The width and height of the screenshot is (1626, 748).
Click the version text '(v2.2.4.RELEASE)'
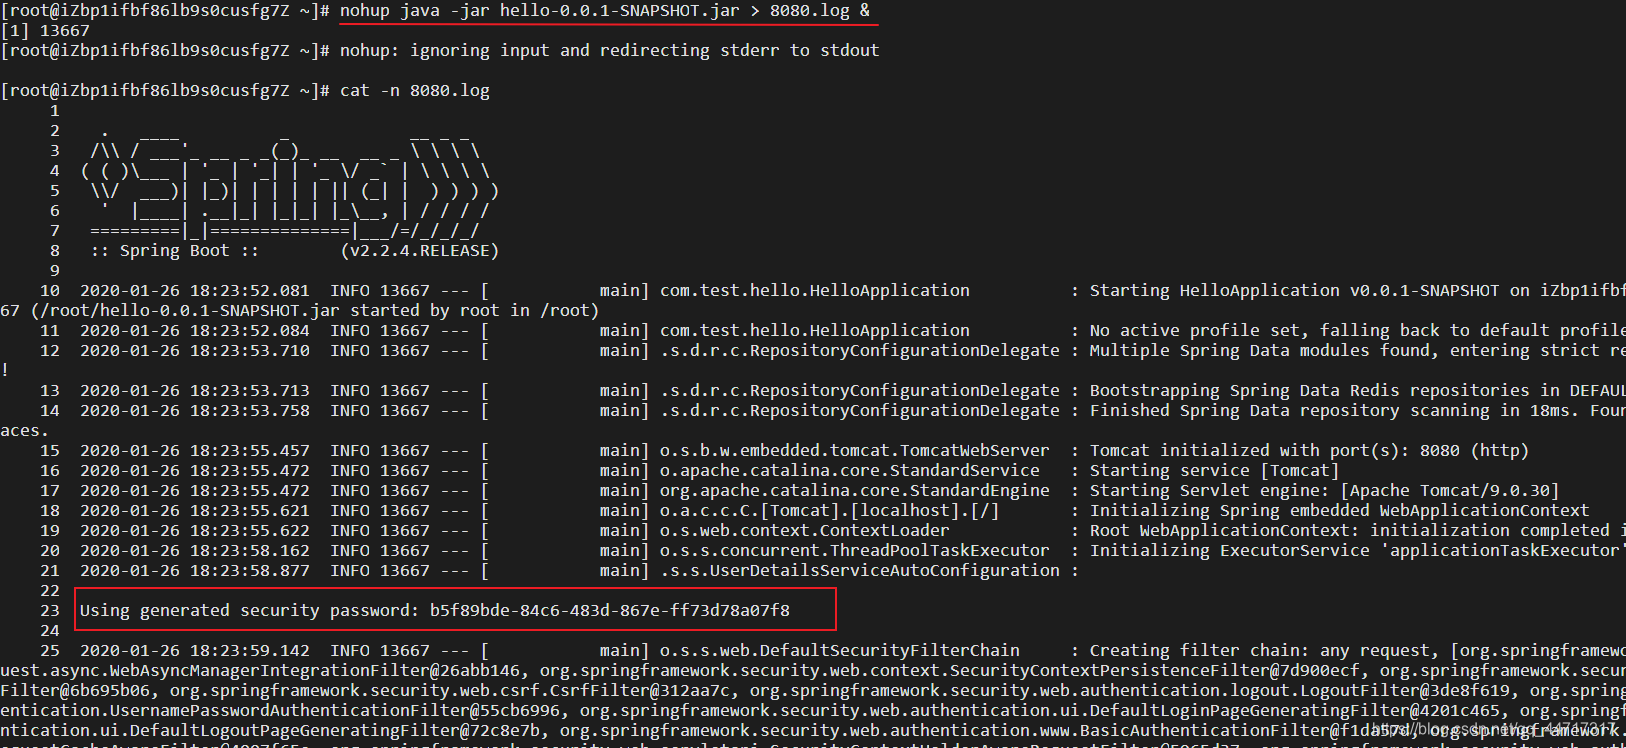[x=420, y=250]
